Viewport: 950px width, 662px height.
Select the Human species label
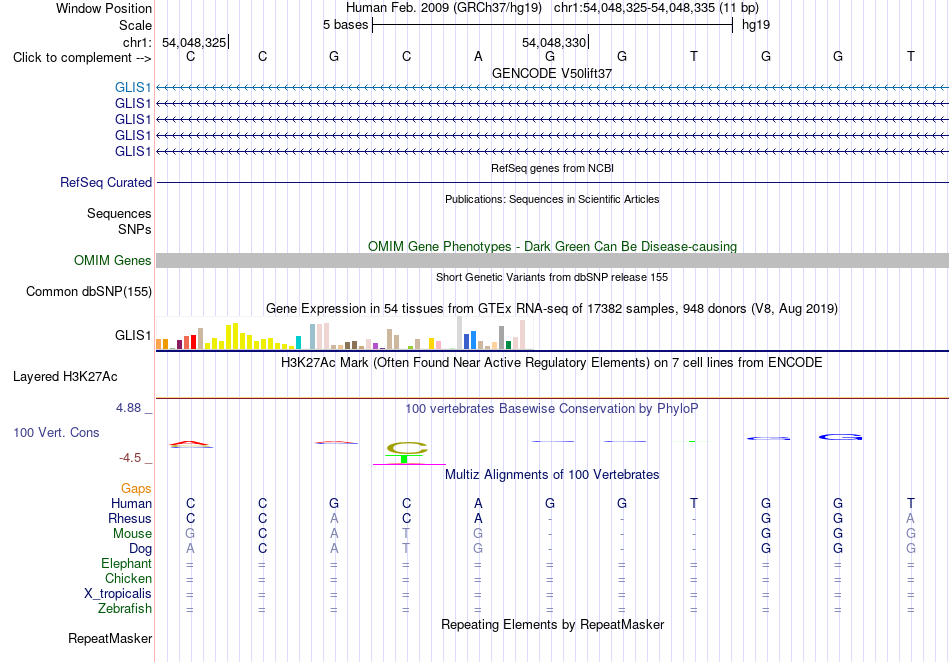(x=131, y=503)
